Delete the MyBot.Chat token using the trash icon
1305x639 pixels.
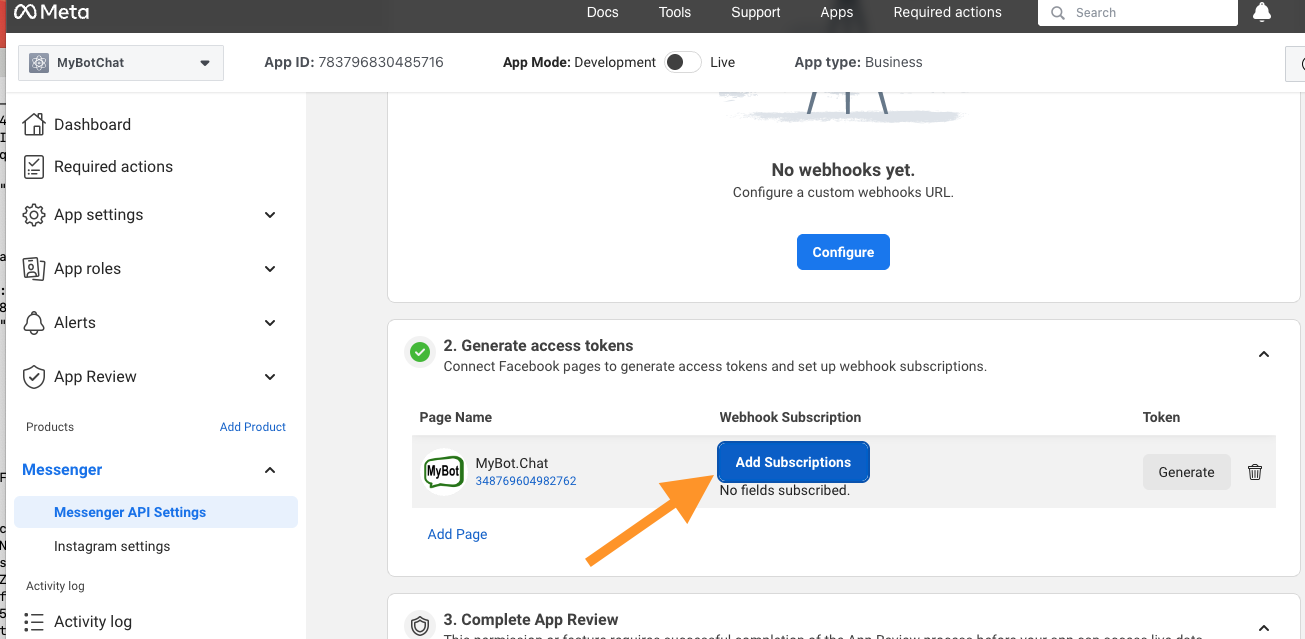pyautogui.click(x=1255, y=471)
